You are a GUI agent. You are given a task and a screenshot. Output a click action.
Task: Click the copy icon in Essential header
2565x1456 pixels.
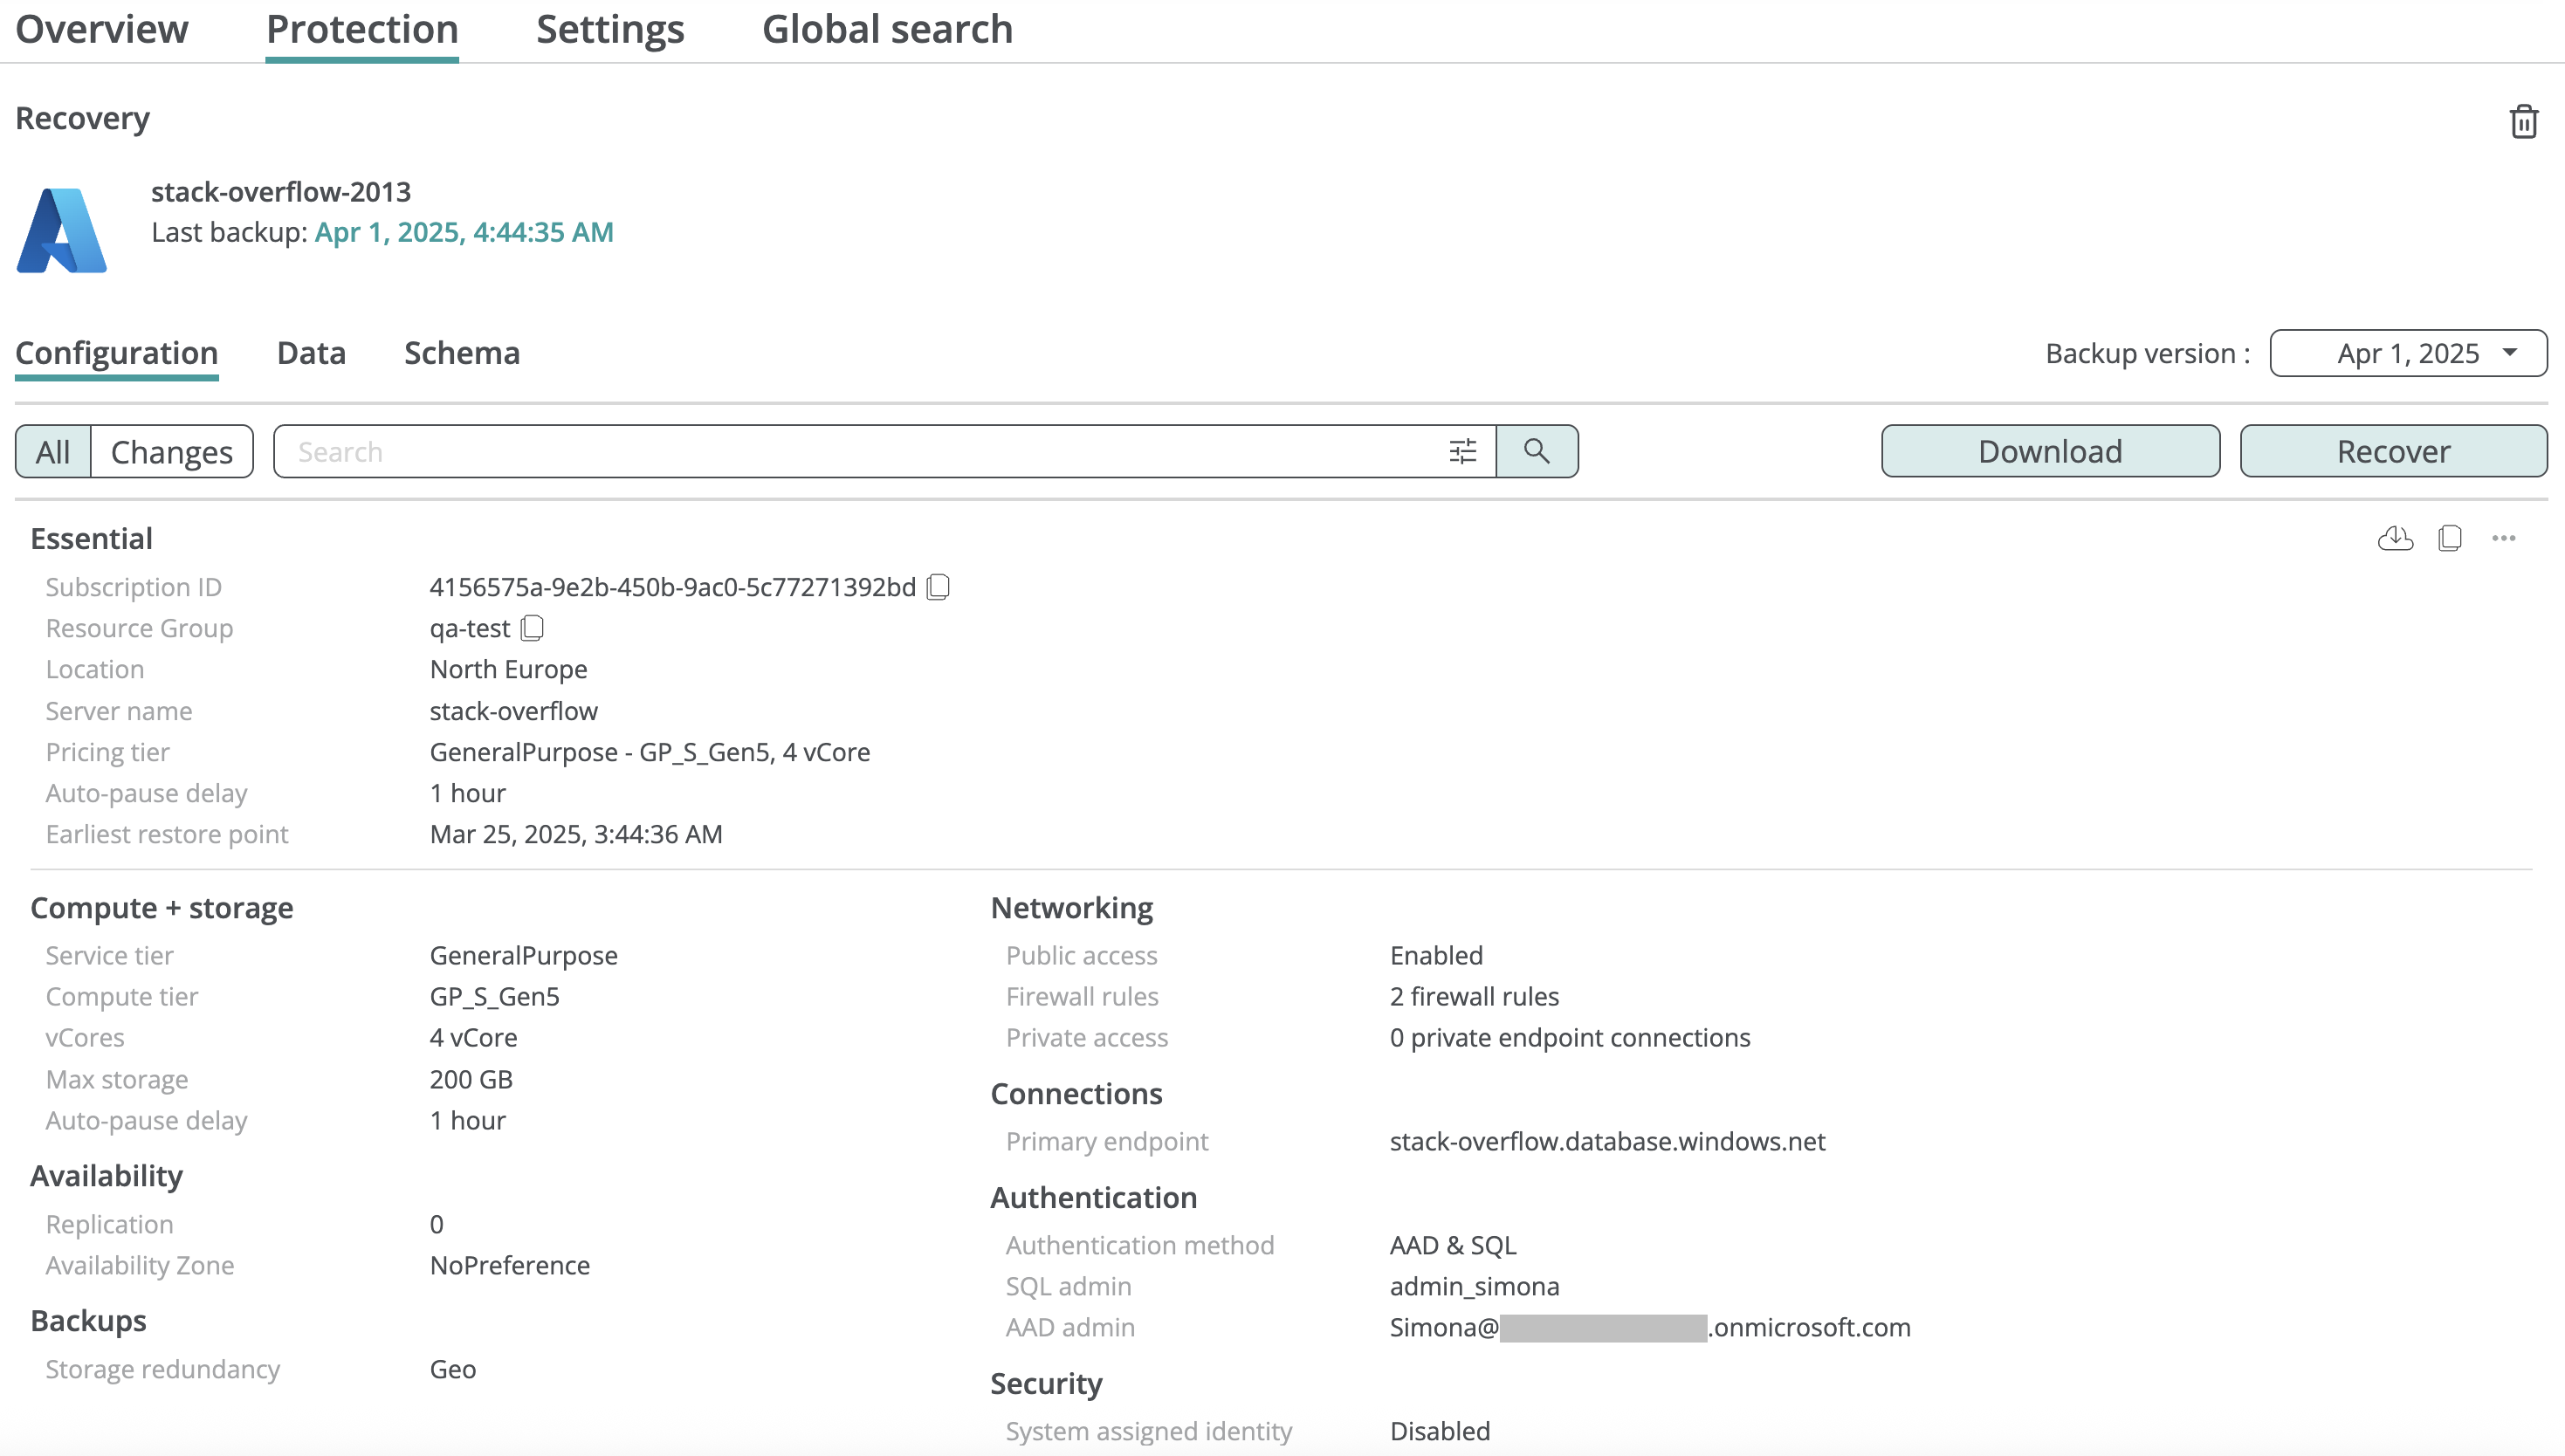(2450, 538)
